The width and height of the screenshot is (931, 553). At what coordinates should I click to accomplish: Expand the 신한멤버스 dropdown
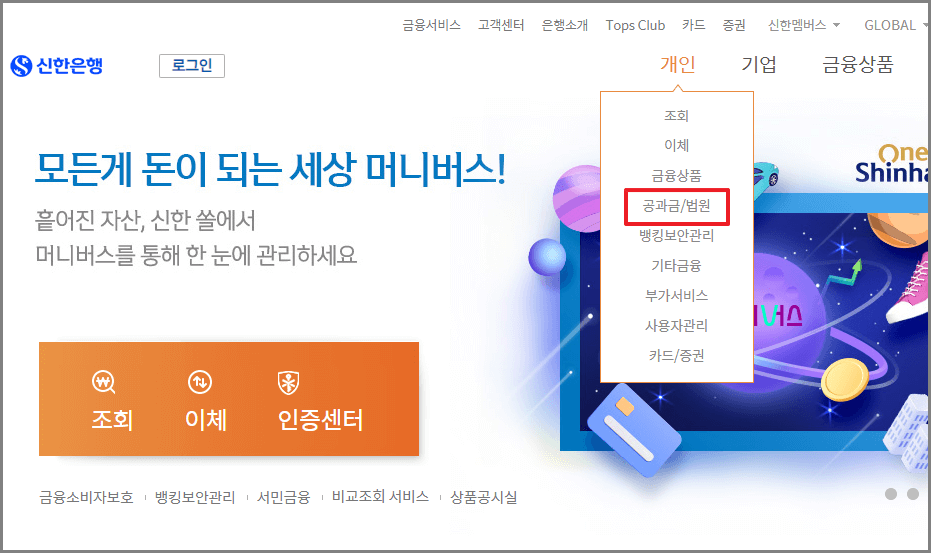click(x=804, y=25)
